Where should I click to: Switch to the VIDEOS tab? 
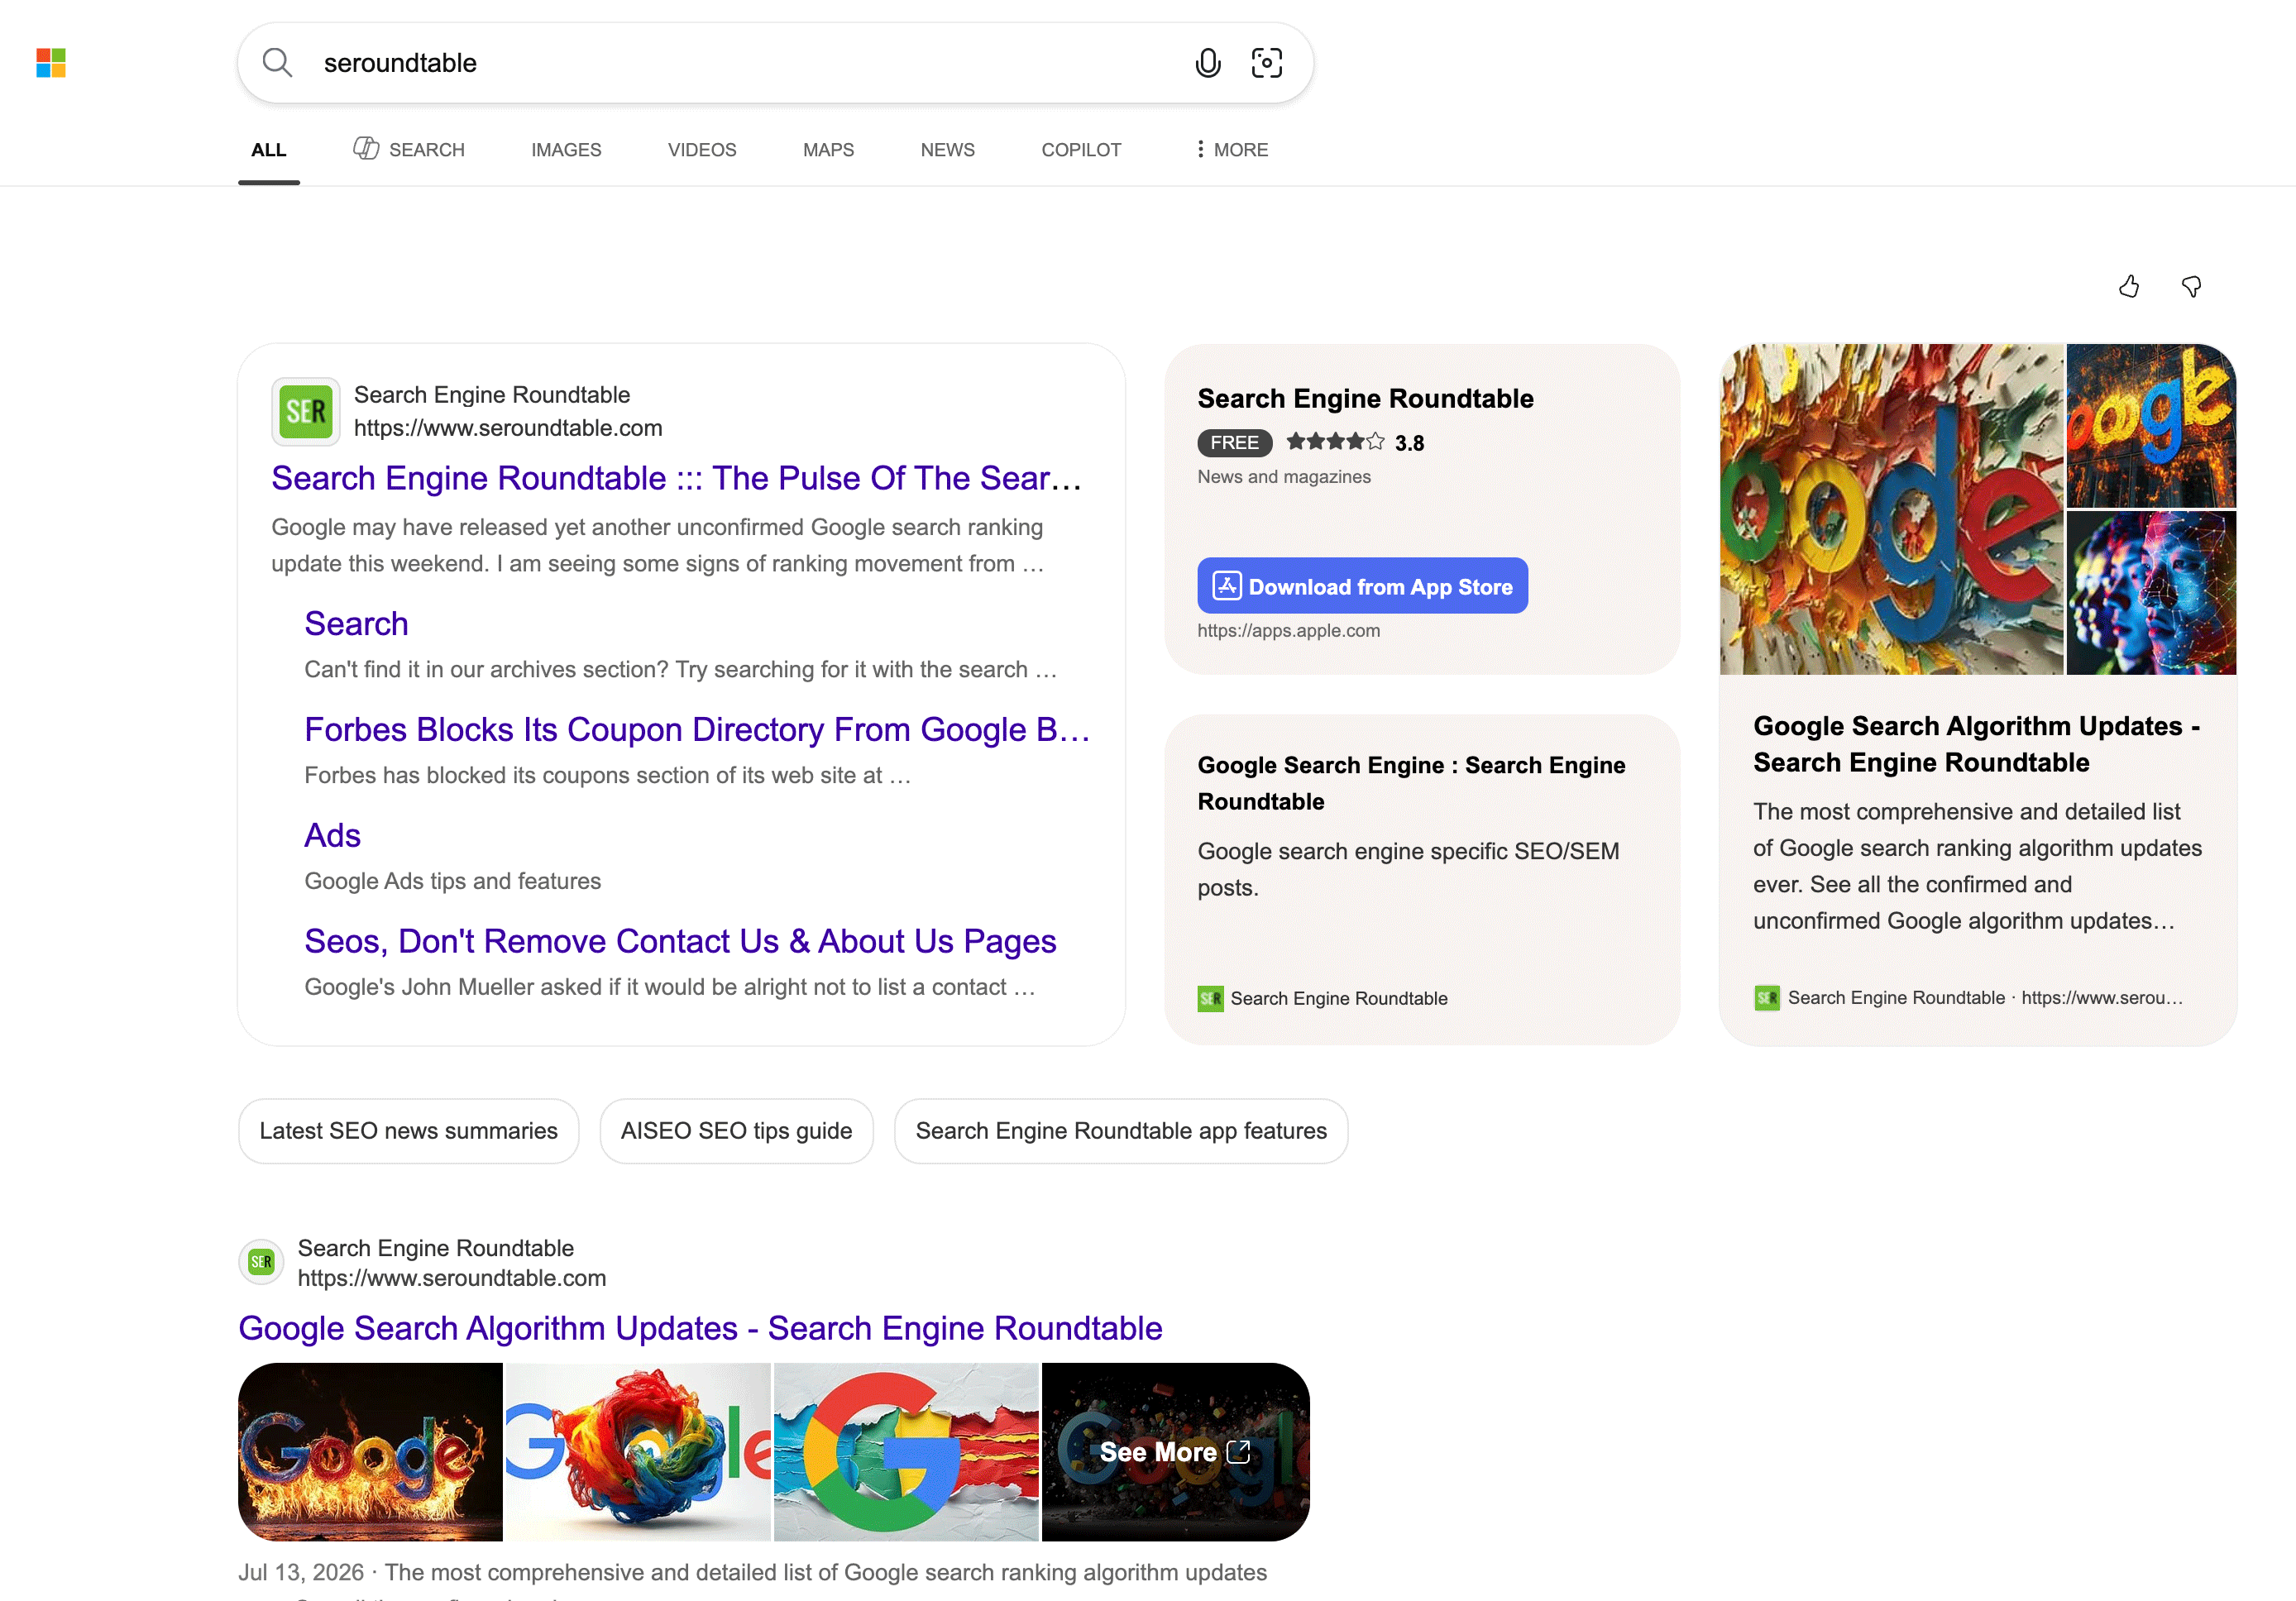click(702, 150)
